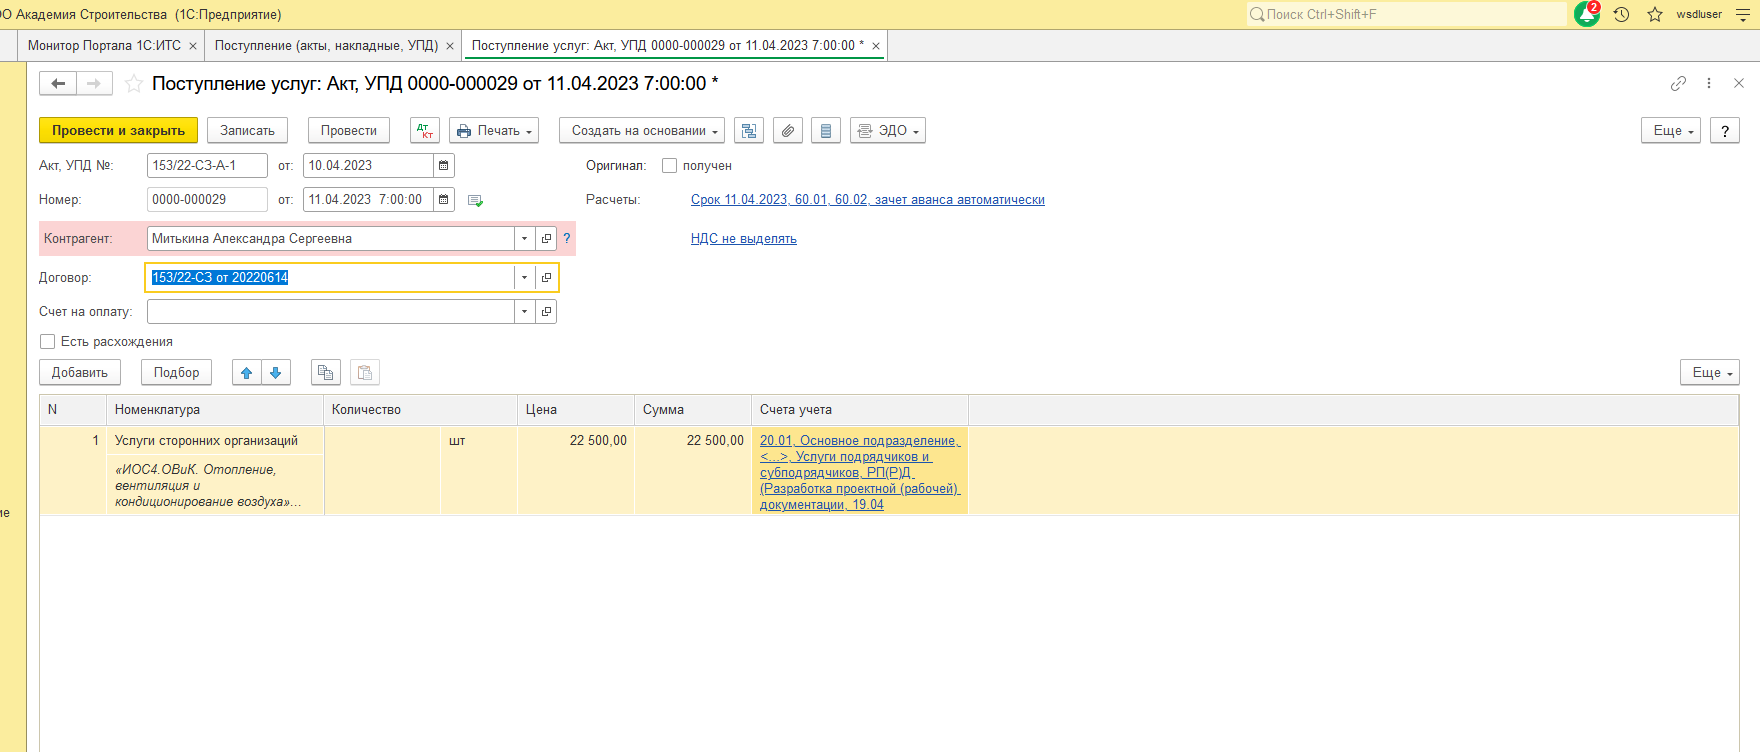
Task: Switch to Монитор Портала 1С:ИТС tab
Action: [x=104, y=46]
